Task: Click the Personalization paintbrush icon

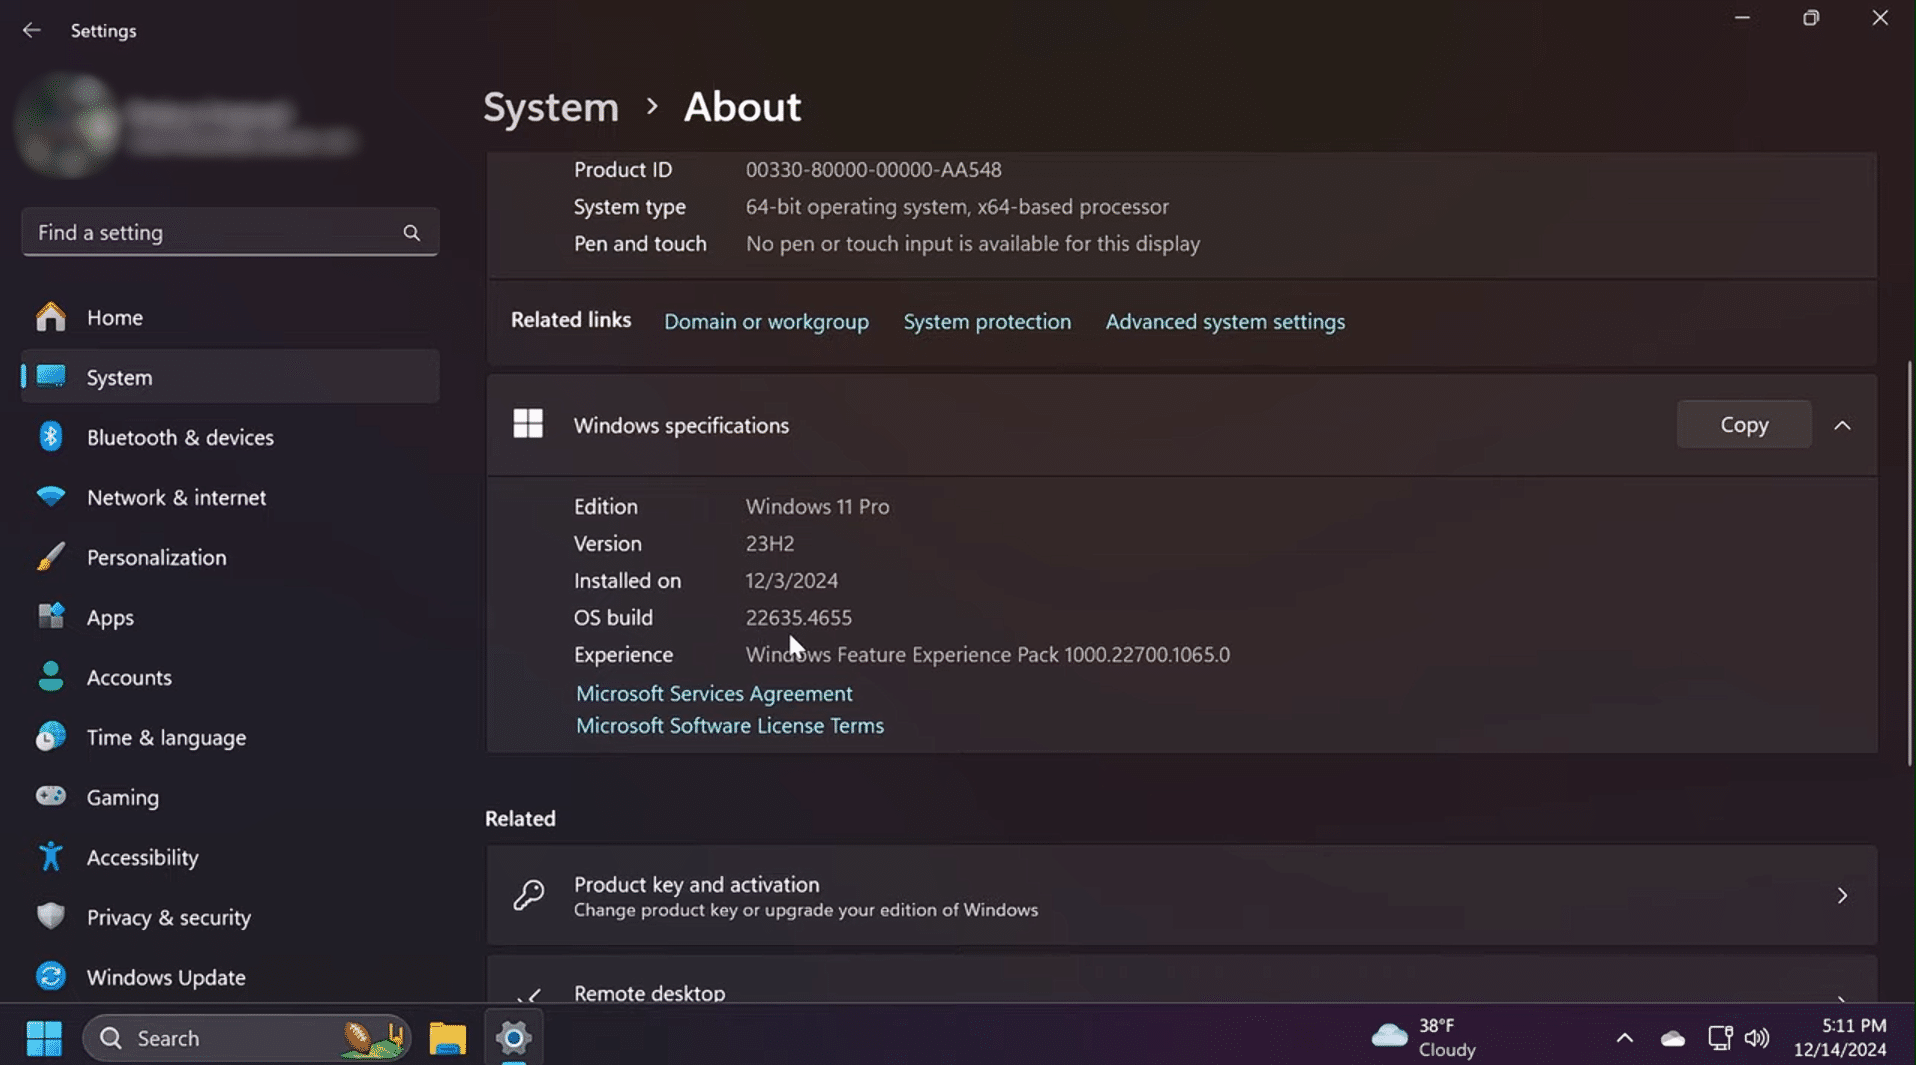Action: [50, 557]
